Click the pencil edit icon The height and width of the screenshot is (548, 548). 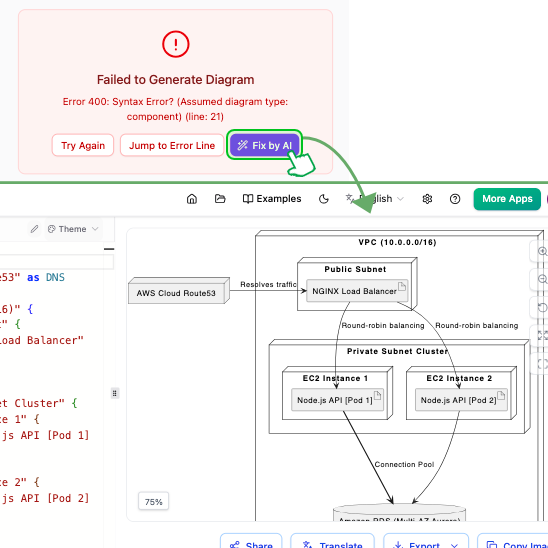click(34, 229)
